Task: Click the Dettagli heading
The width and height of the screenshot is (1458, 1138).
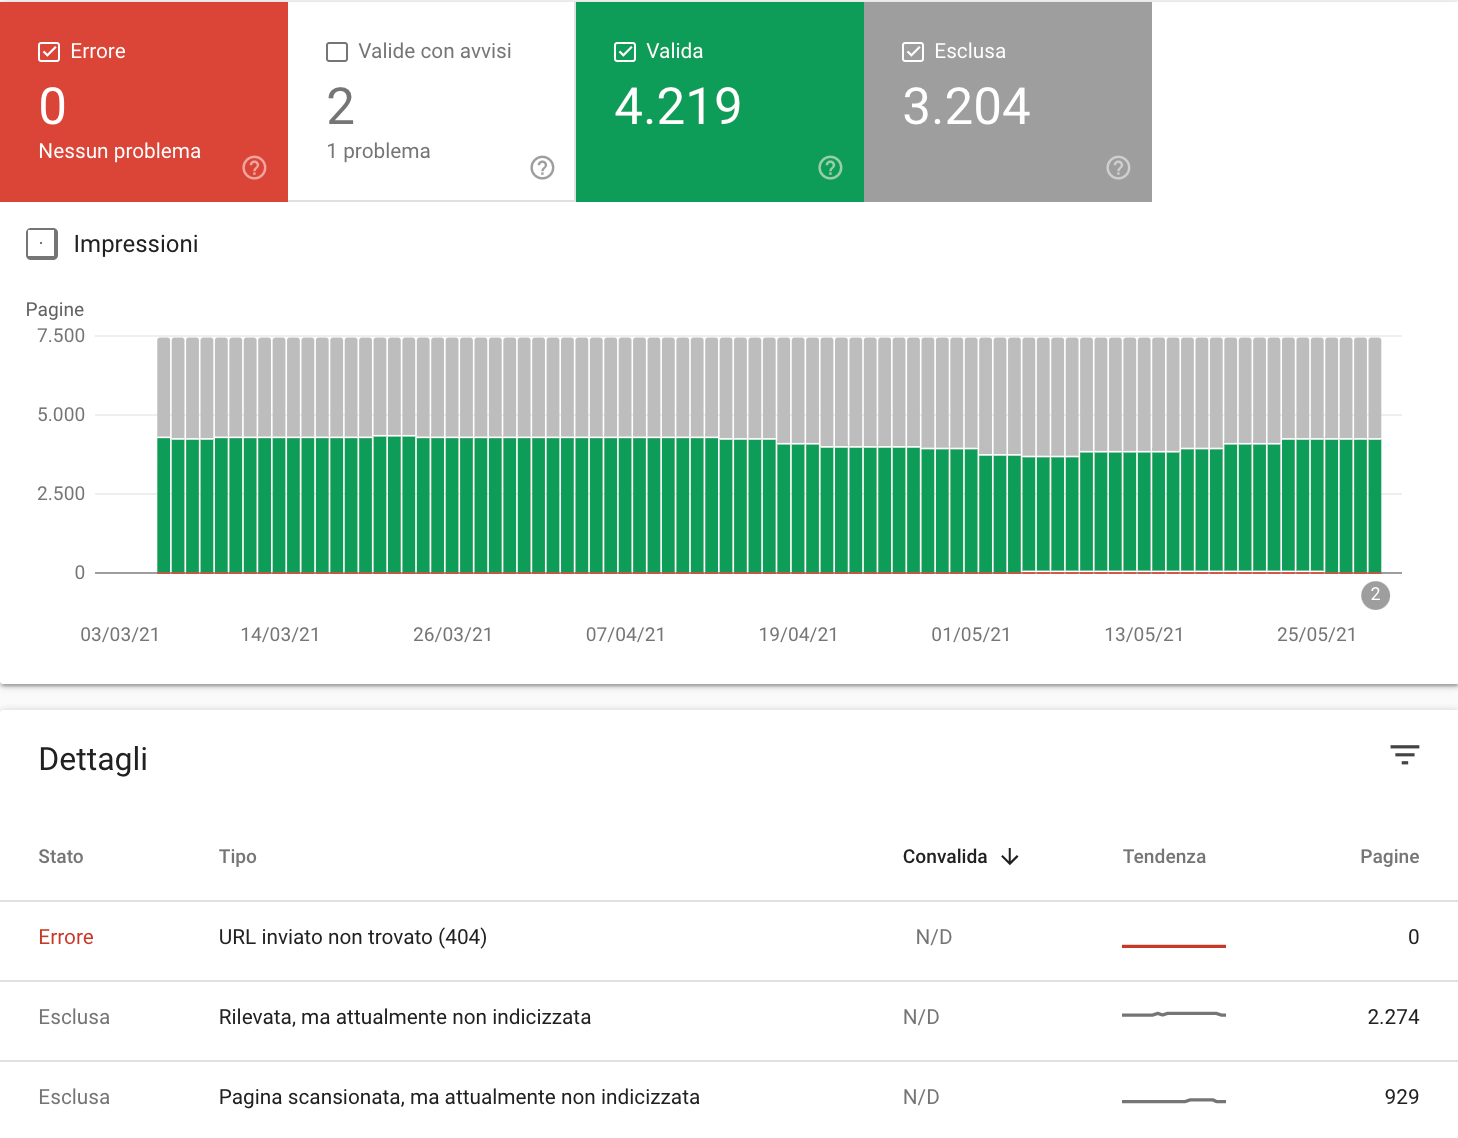Action: pos(93,759)
